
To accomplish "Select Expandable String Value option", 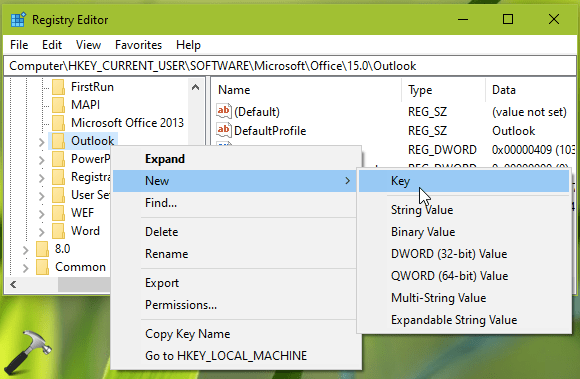I will 464,320.
